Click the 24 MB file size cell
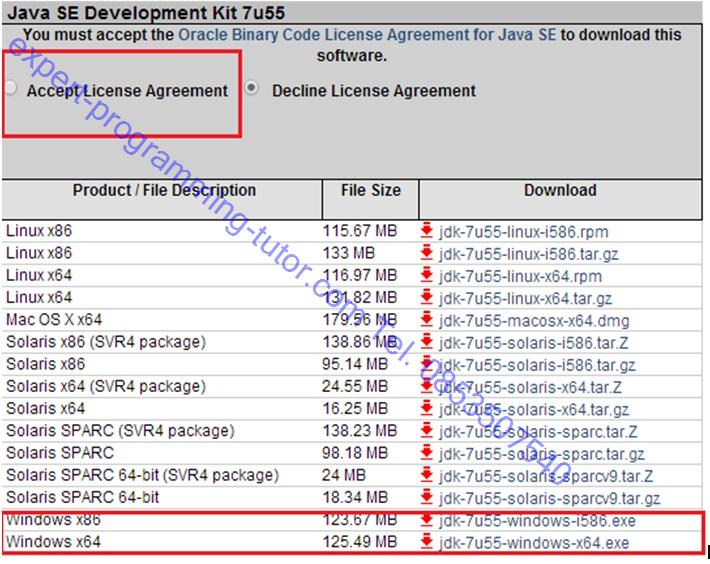 pos(344,475)
